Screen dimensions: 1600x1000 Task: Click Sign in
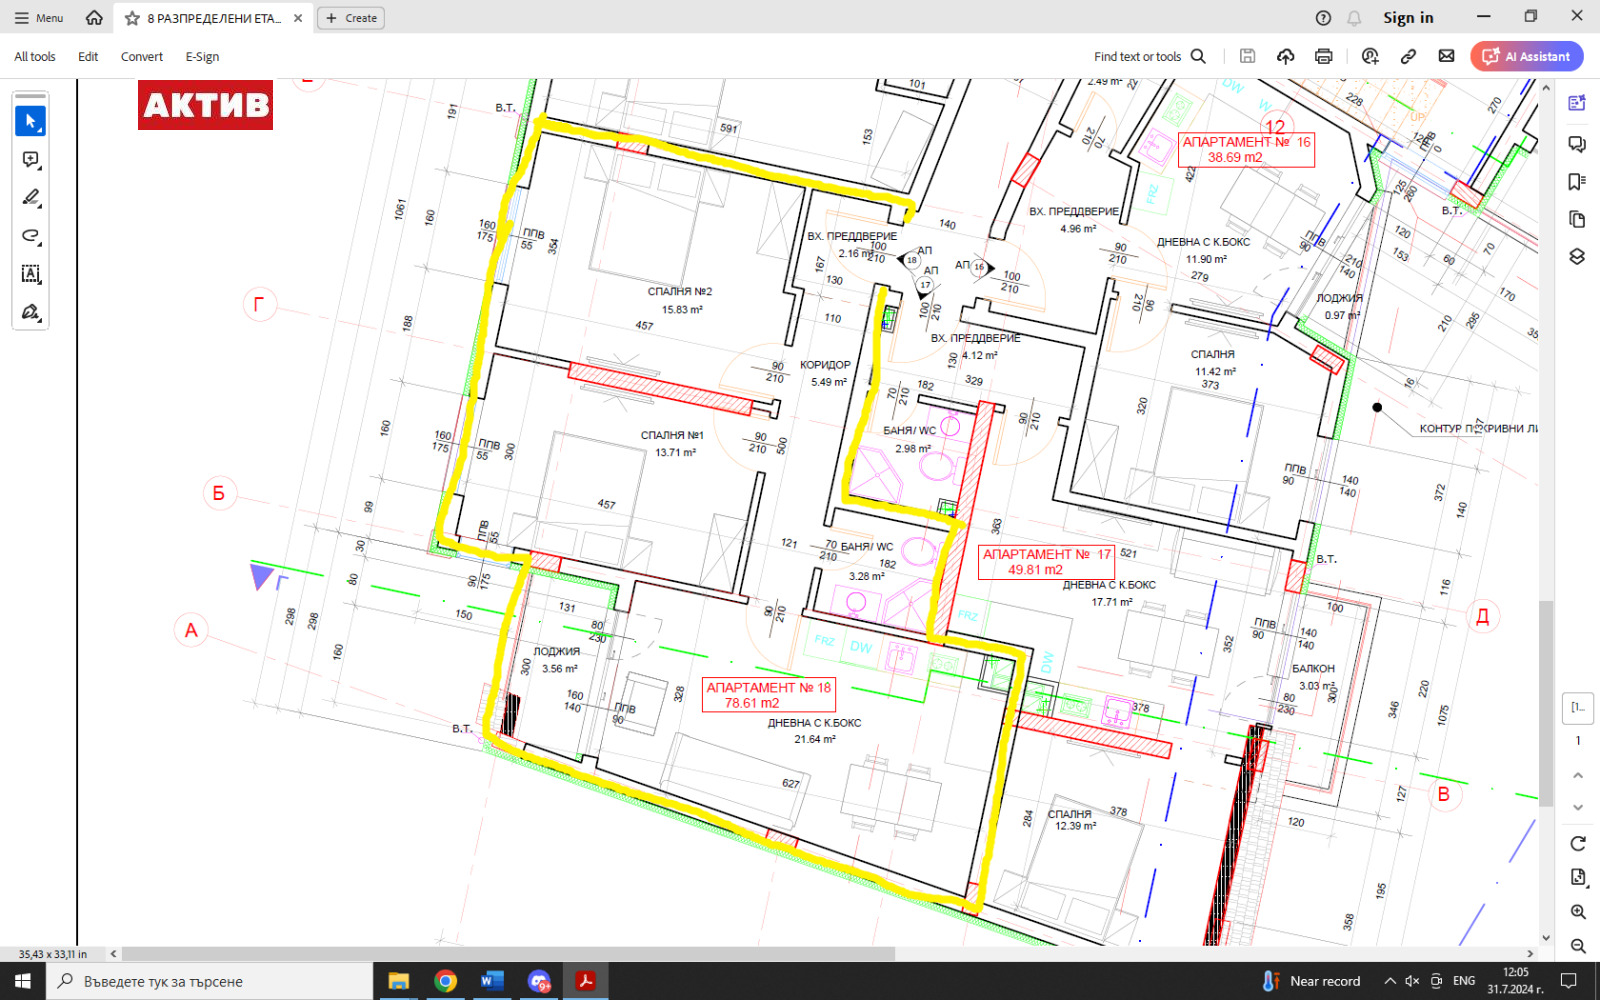(1407, 17)
